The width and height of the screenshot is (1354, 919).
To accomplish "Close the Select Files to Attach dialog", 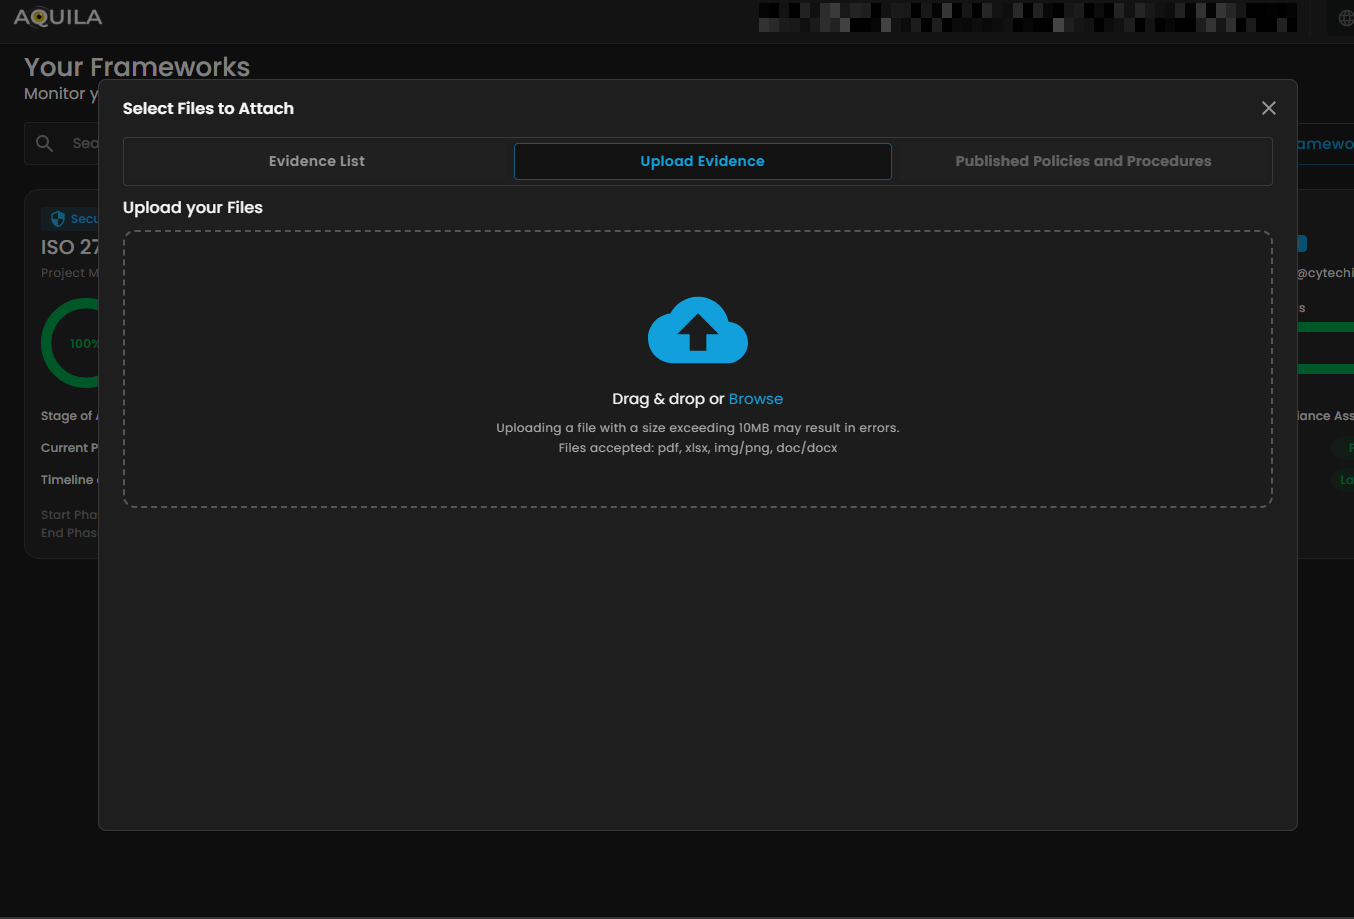I will 1268,108.
